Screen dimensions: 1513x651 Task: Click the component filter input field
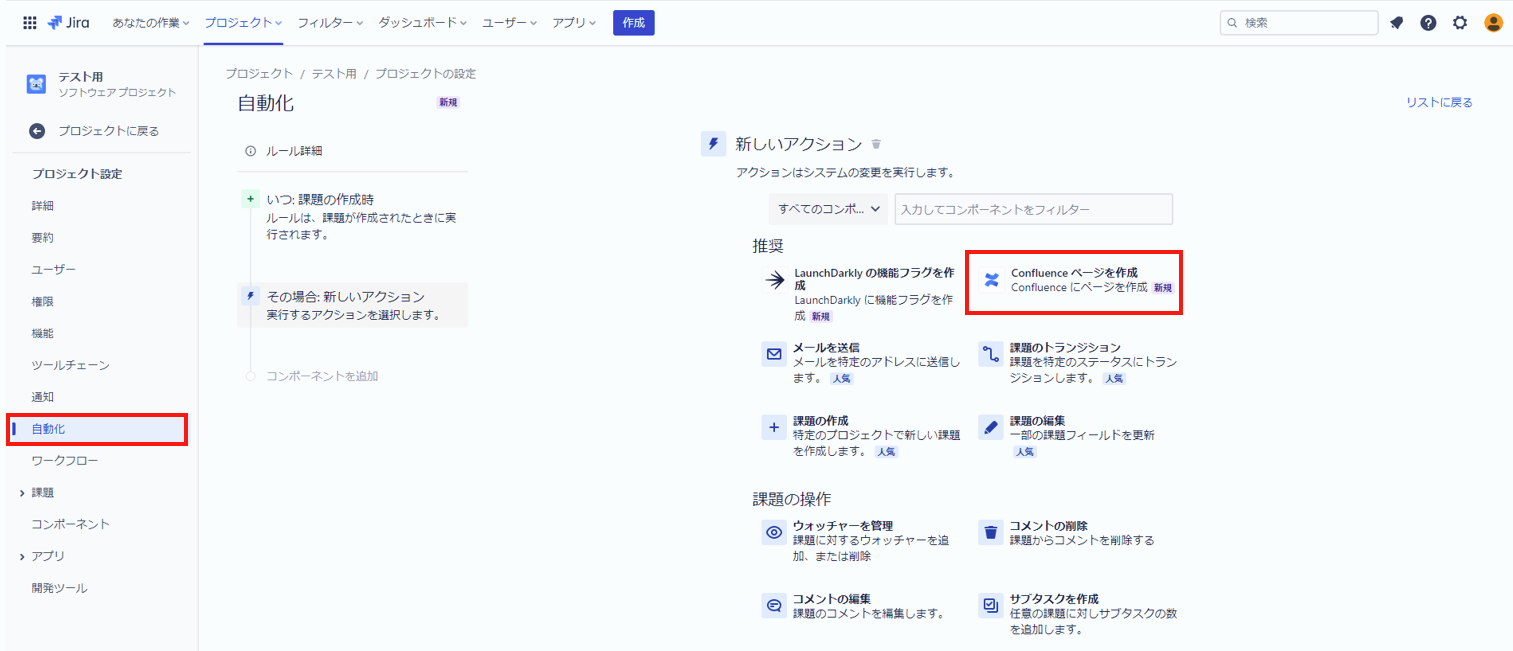(1033, 209)
